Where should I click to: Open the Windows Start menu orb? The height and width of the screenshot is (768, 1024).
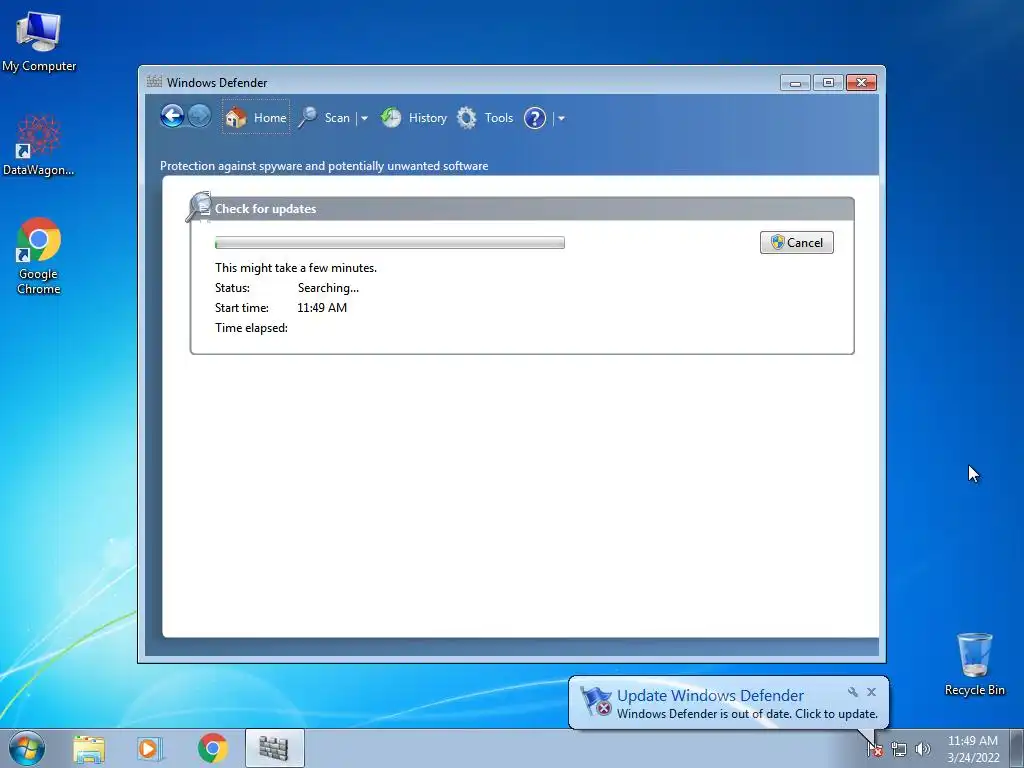click(x=27, y=748)
